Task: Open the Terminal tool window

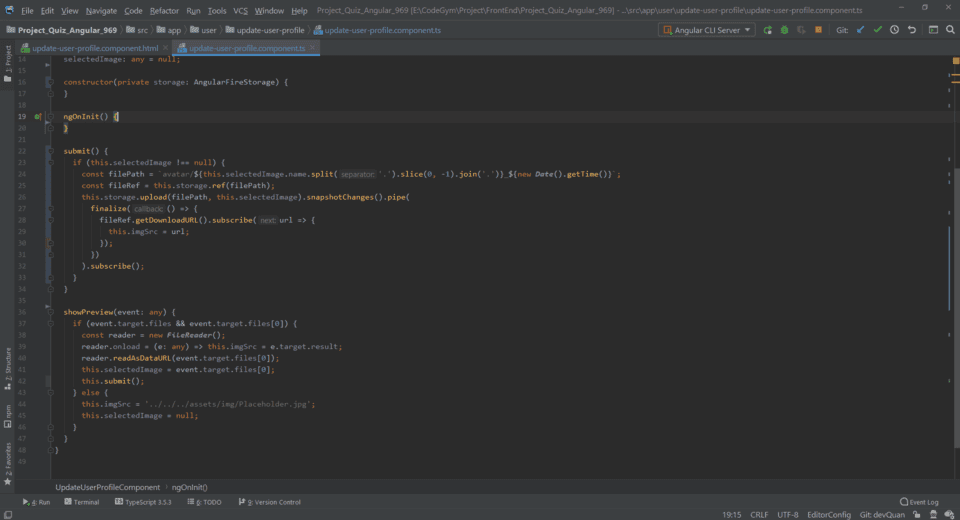Action: pos(80,502)
